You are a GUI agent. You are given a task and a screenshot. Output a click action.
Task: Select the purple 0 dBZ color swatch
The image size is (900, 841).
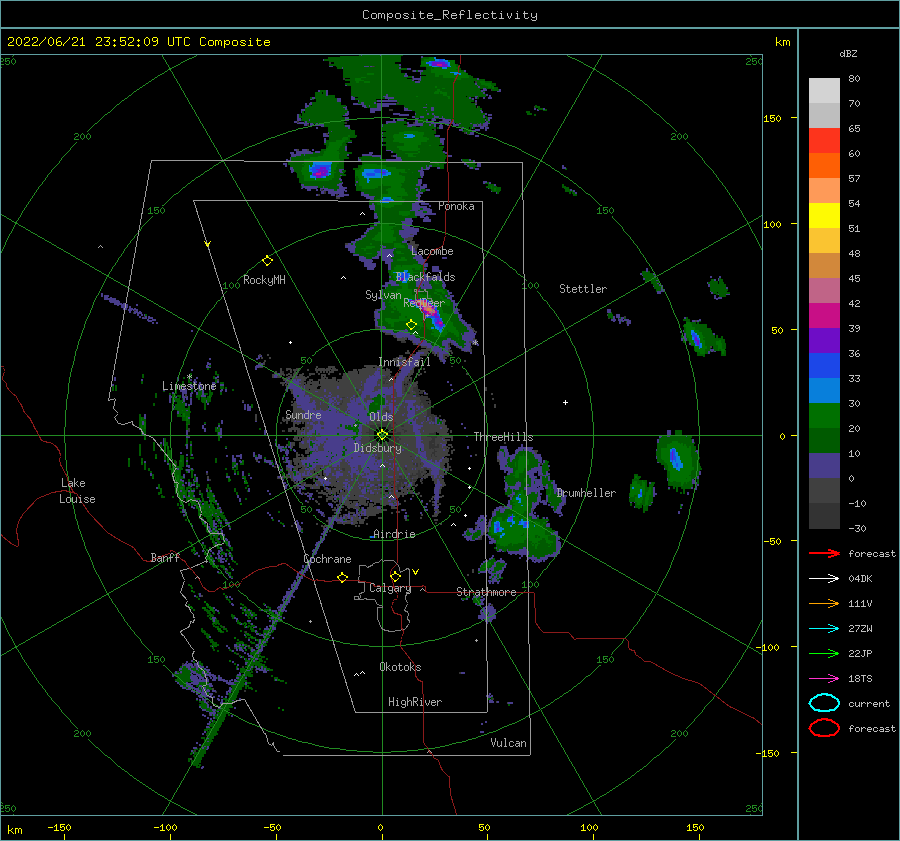click(824, 466)
